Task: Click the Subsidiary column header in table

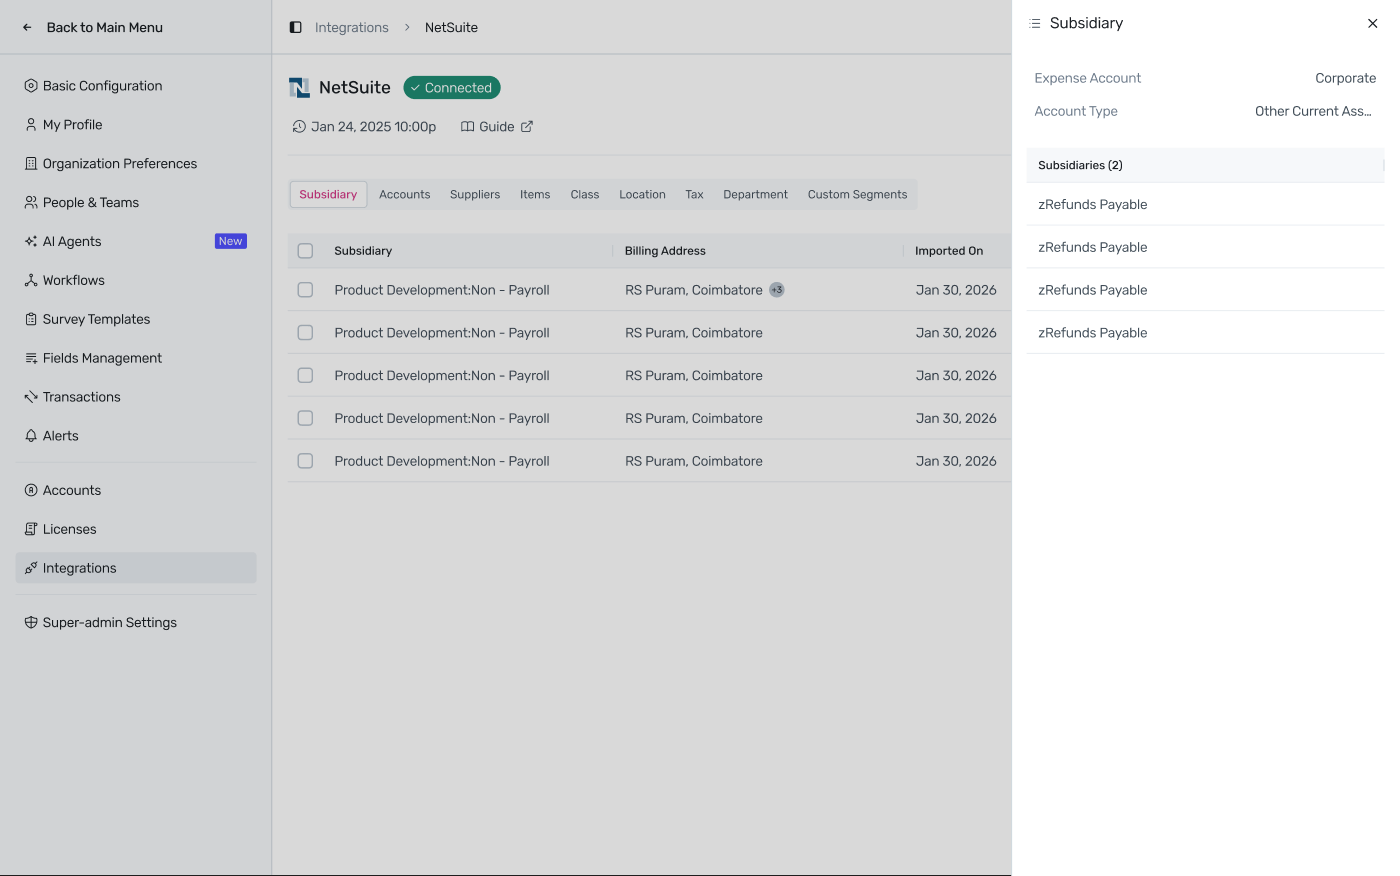Action: point(363,251)
